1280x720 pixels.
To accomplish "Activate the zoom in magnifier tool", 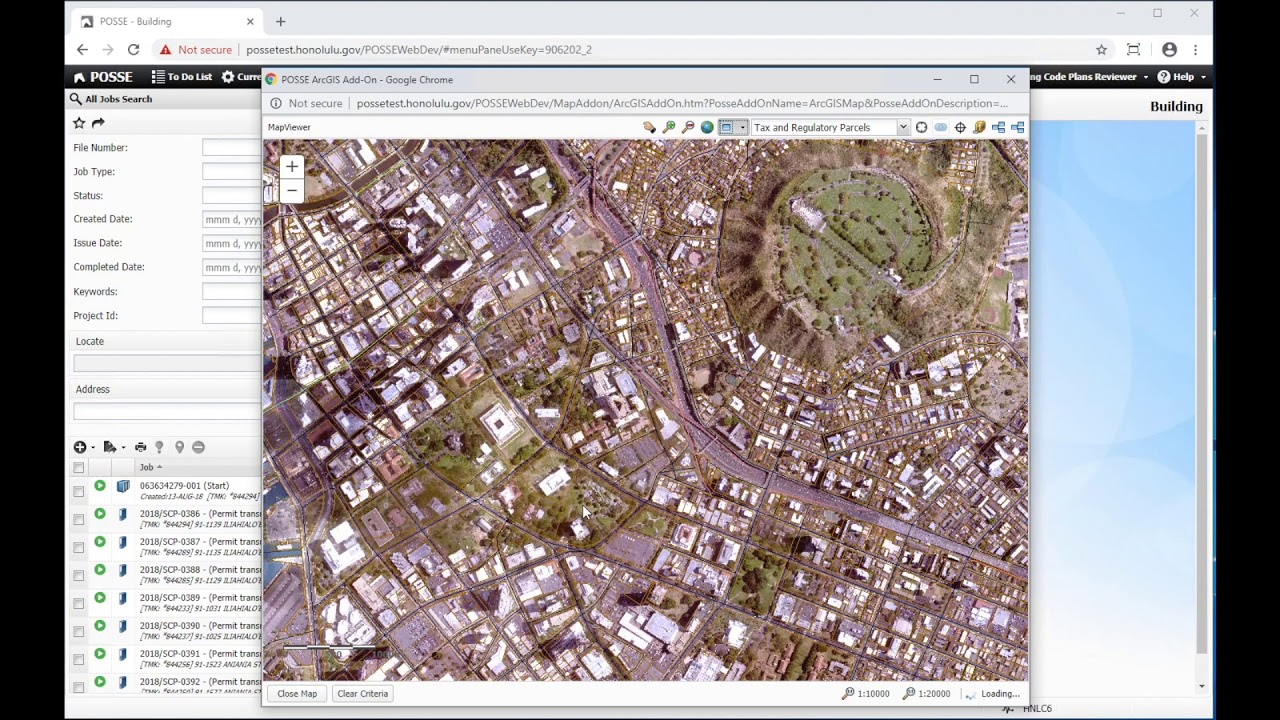I will [x=669, y=127].
